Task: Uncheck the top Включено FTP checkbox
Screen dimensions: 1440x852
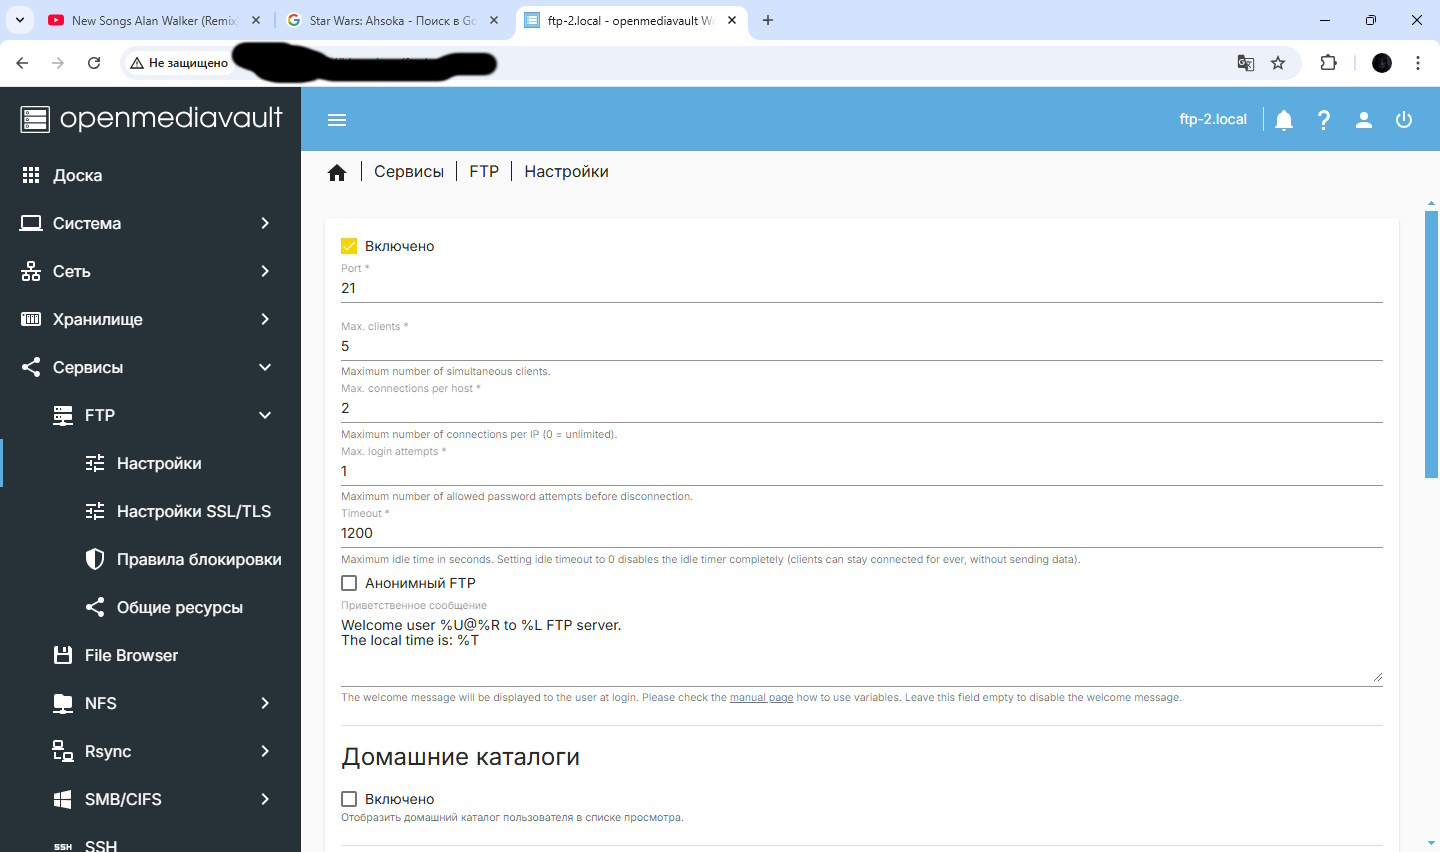Action: tap(349, 246)
